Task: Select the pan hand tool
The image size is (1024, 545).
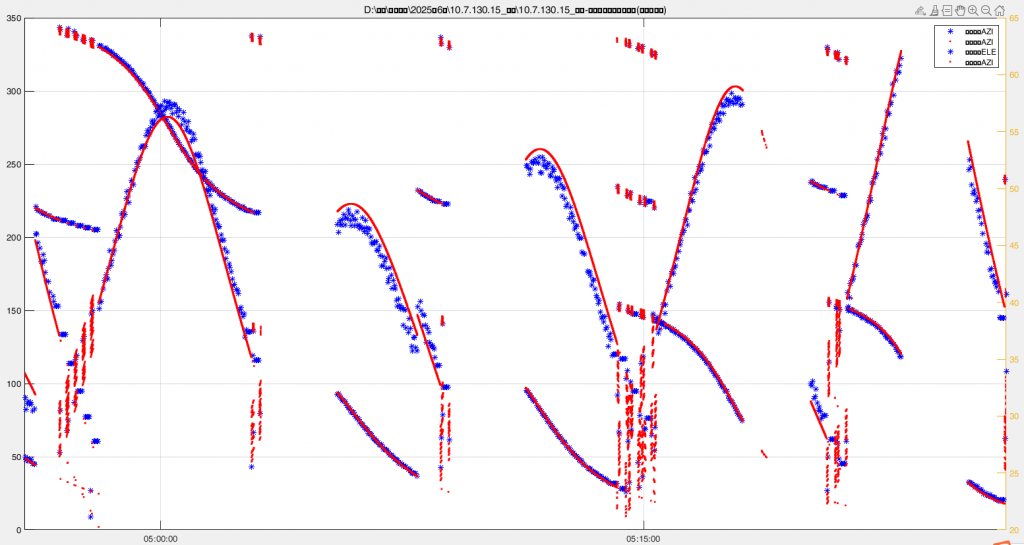Action: (x=960, y=10)
